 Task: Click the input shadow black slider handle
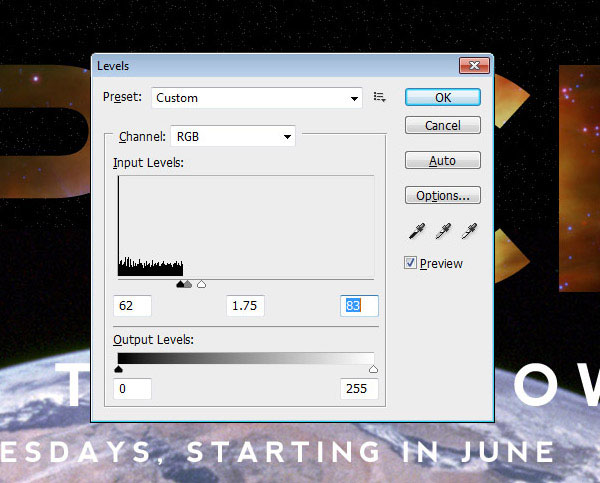tap(180, 284)
